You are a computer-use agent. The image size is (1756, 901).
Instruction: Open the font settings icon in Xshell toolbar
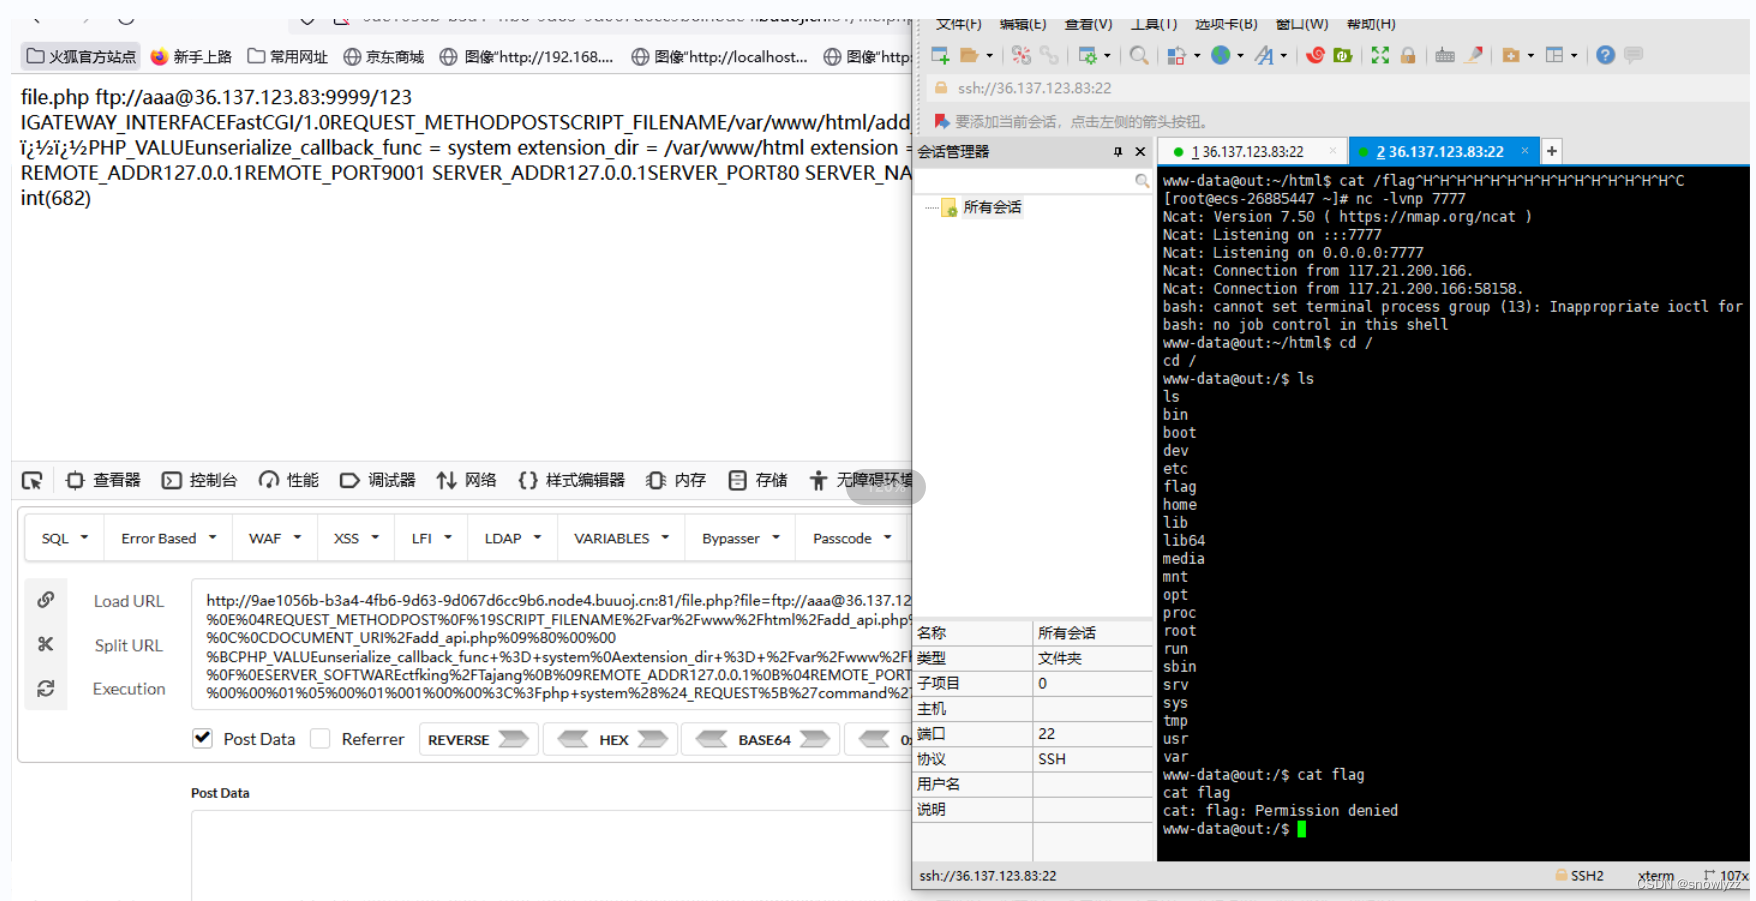1265,55
